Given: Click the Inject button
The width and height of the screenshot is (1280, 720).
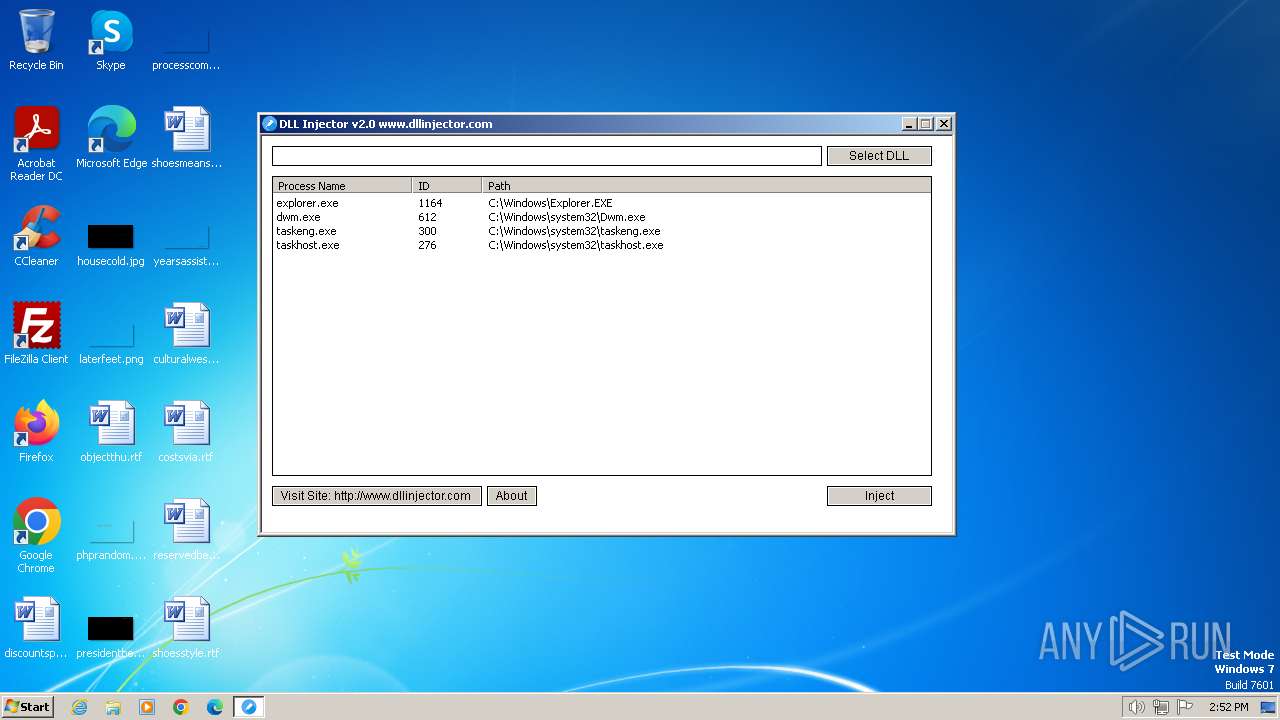Looking at the screenshot, I should click(879, 496).
